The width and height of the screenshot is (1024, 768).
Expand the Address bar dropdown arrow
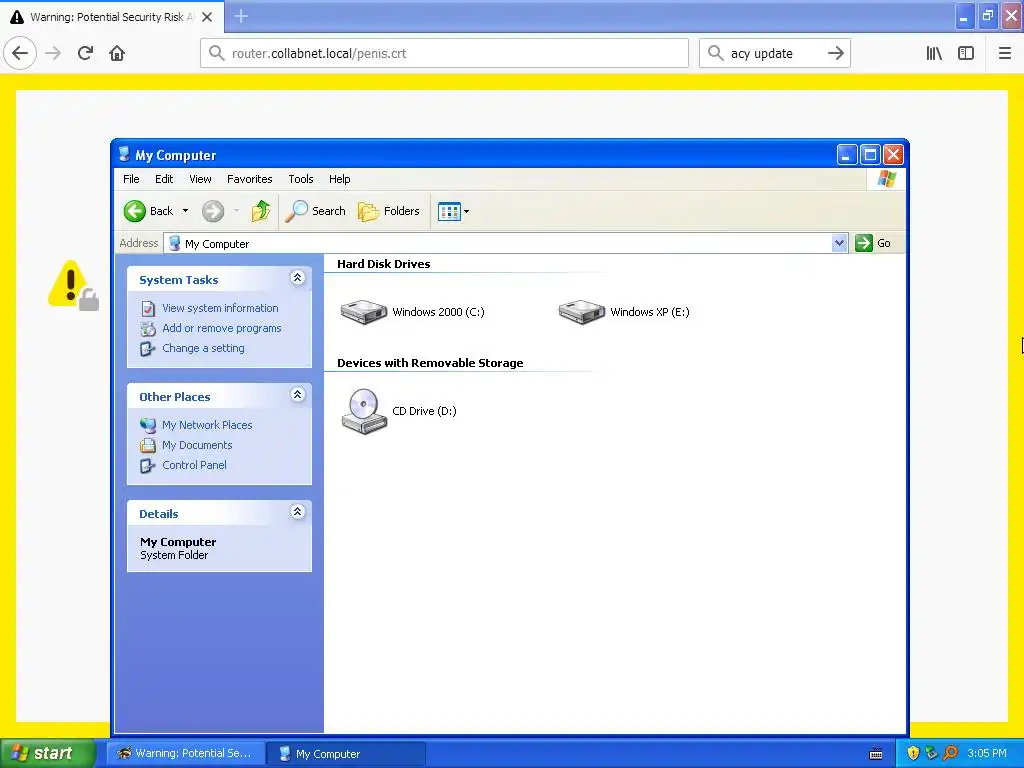click(x=839, y=243)
